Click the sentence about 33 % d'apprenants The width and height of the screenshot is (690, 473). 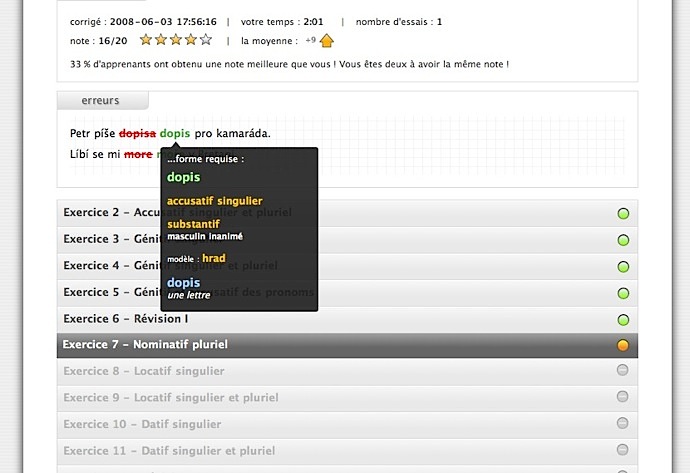point(290,64)
